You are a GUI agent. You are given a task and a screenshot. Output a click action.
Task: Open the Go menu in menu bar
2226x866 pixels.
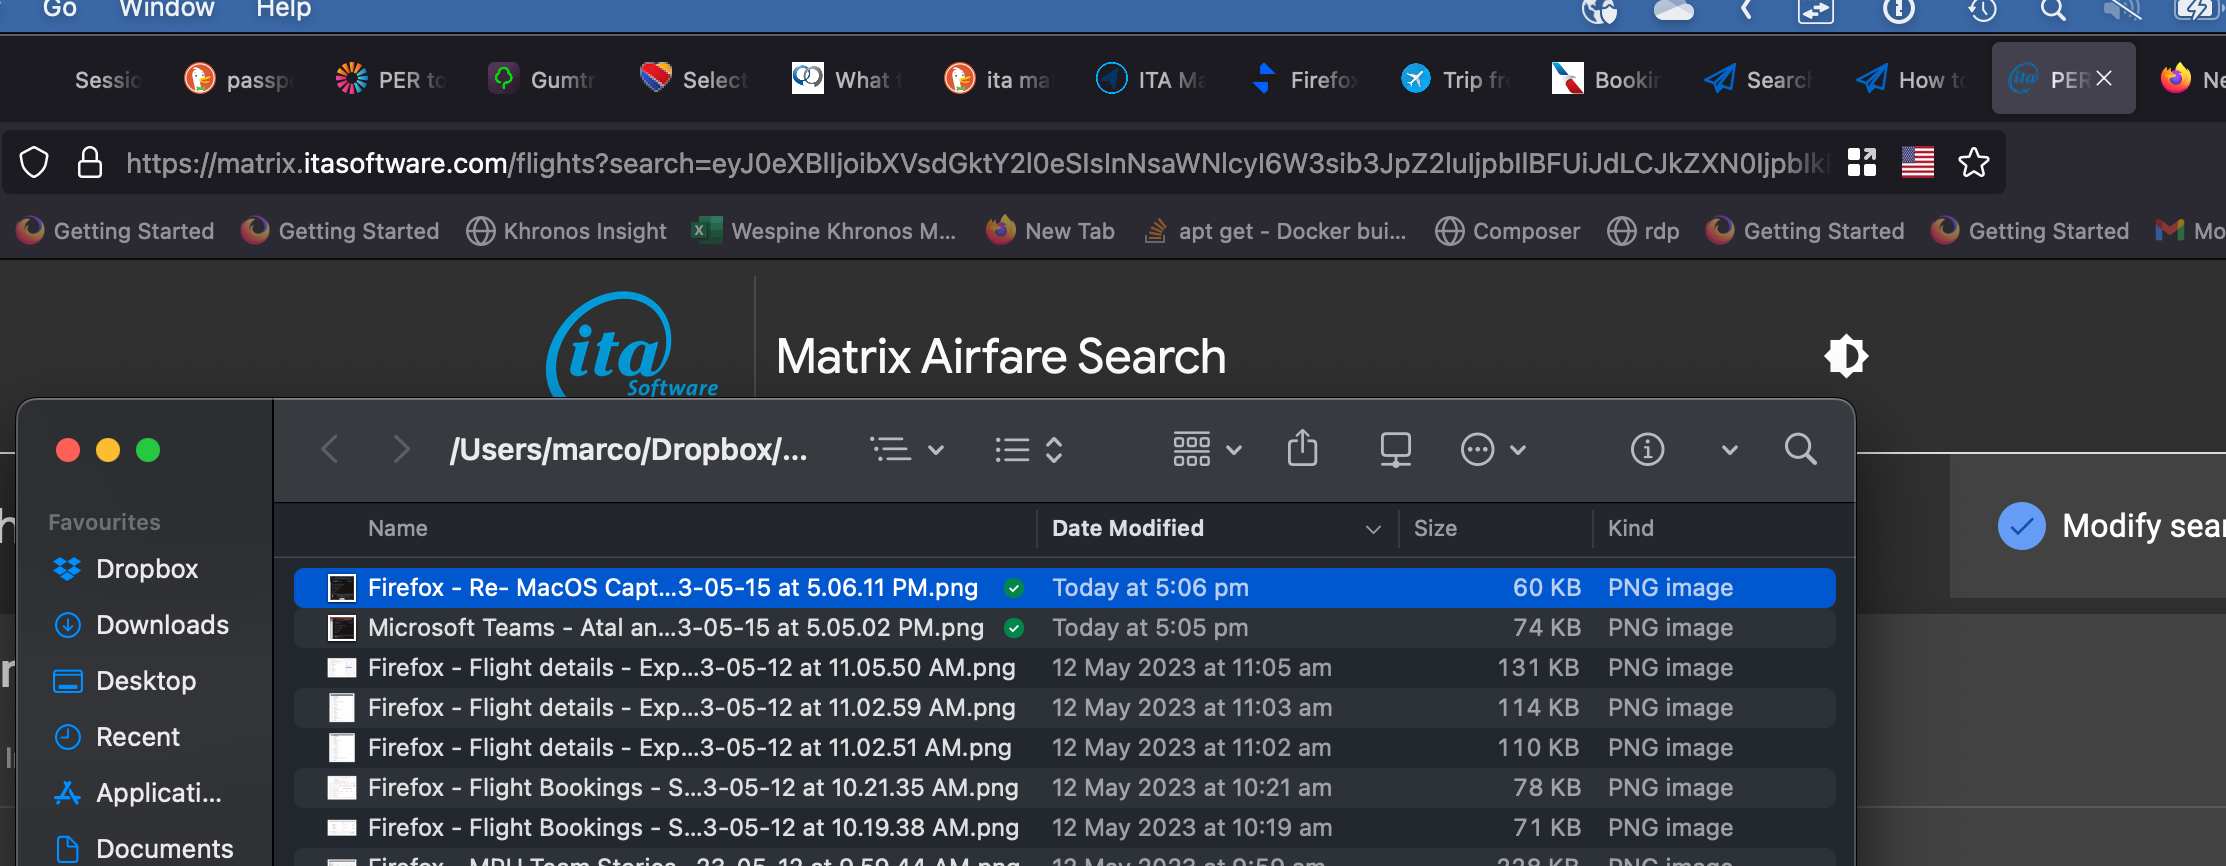pyautogui.click(x=60, y=9)
